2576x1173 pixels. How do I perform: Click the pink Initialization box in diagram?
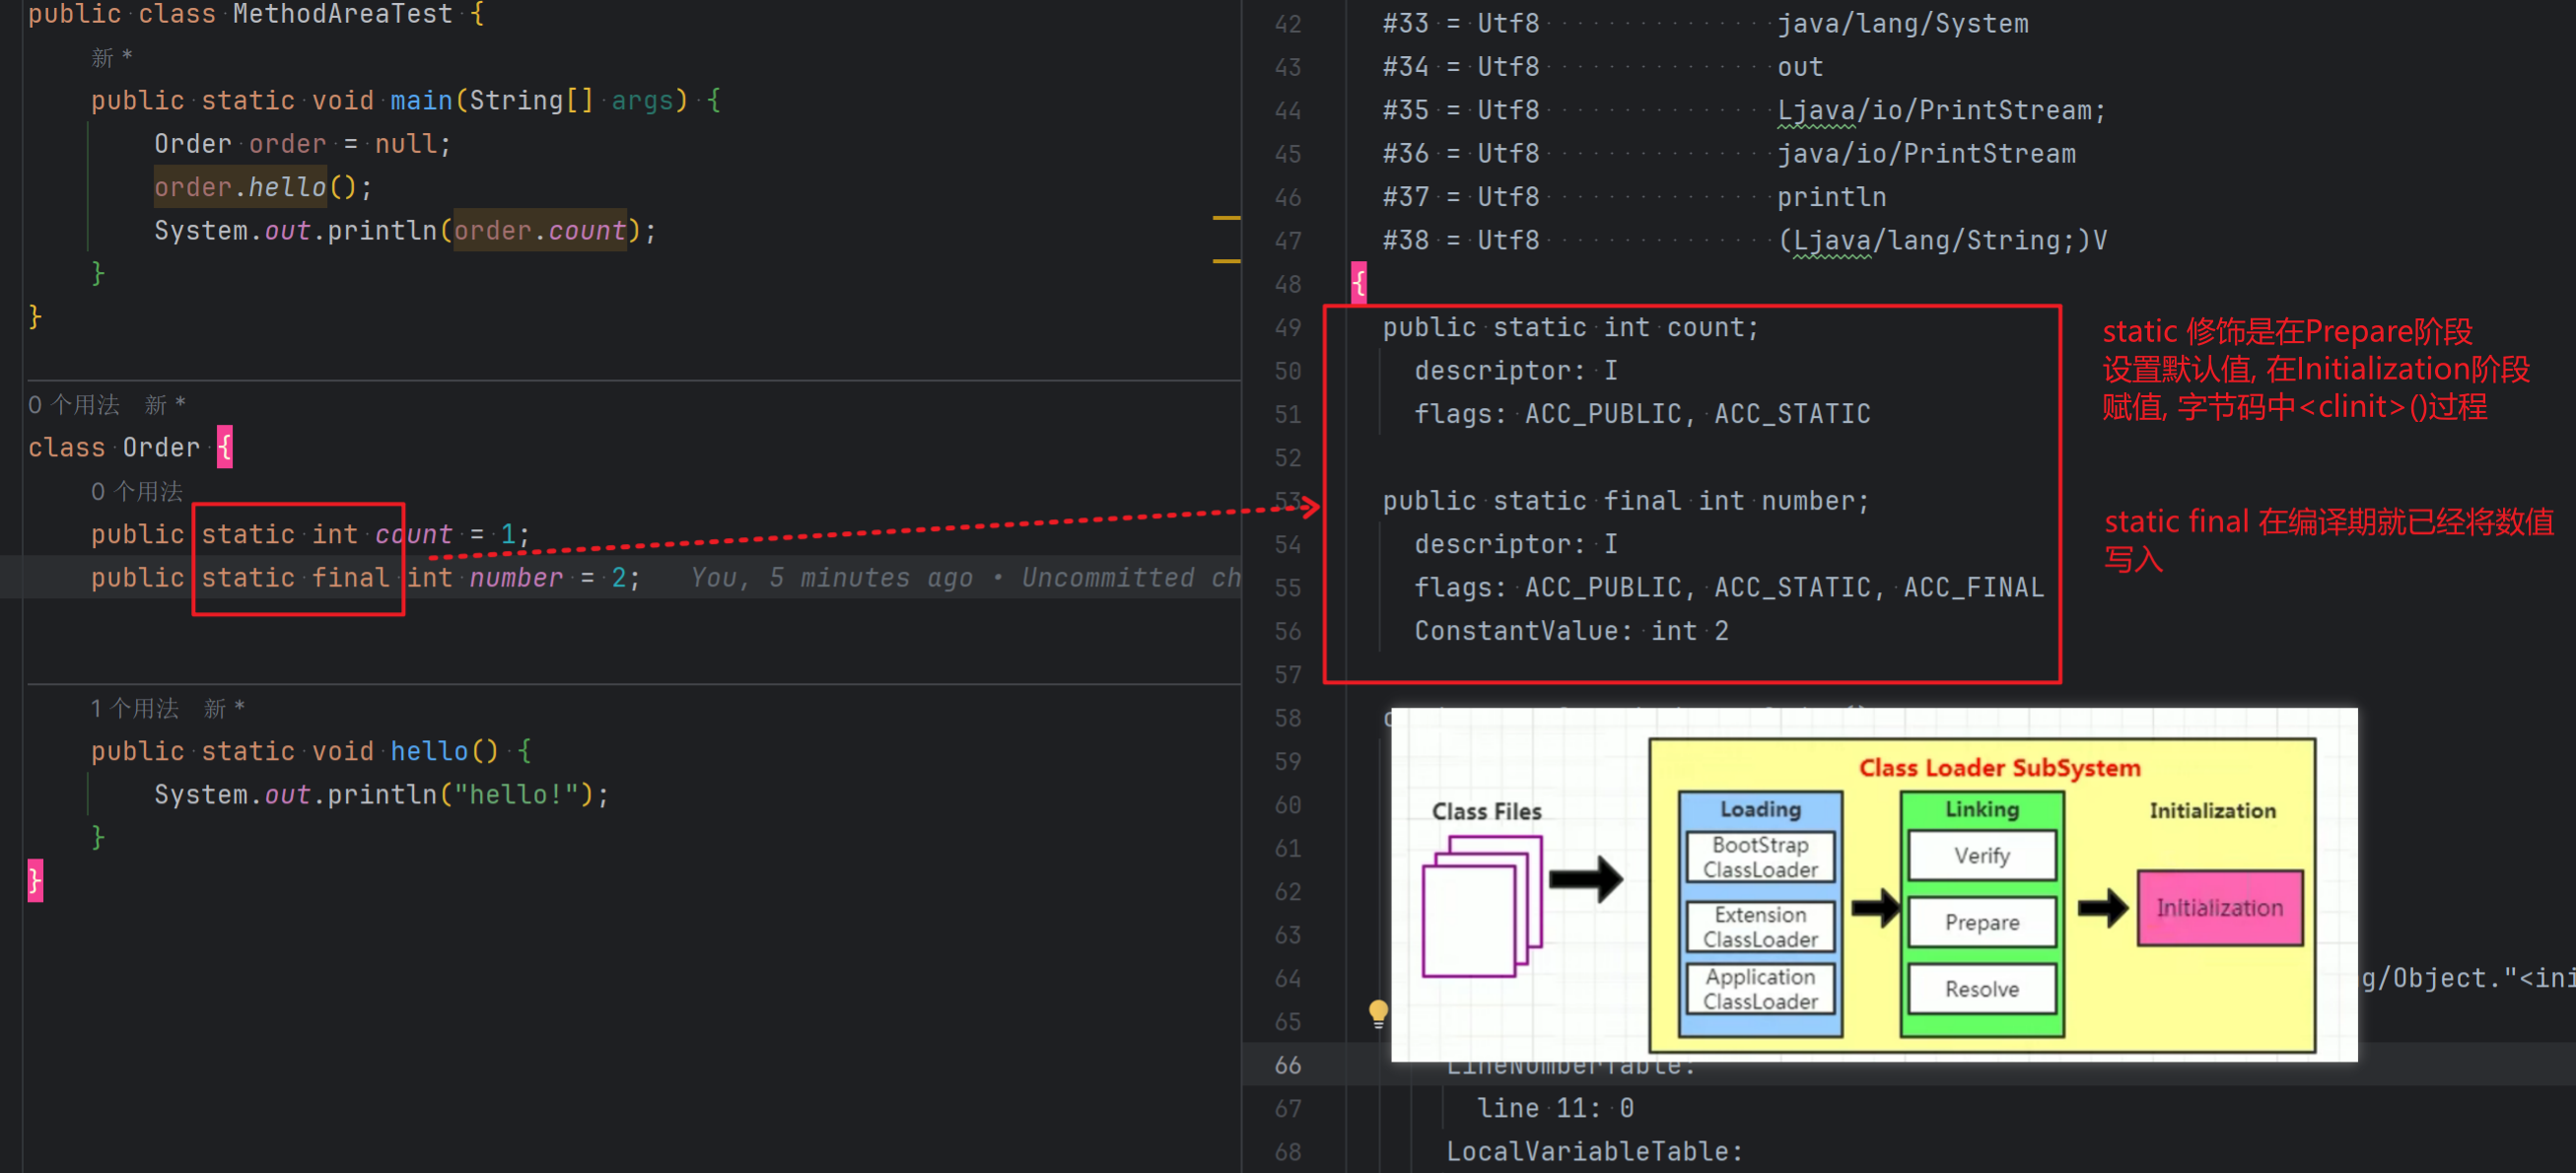2219,907
